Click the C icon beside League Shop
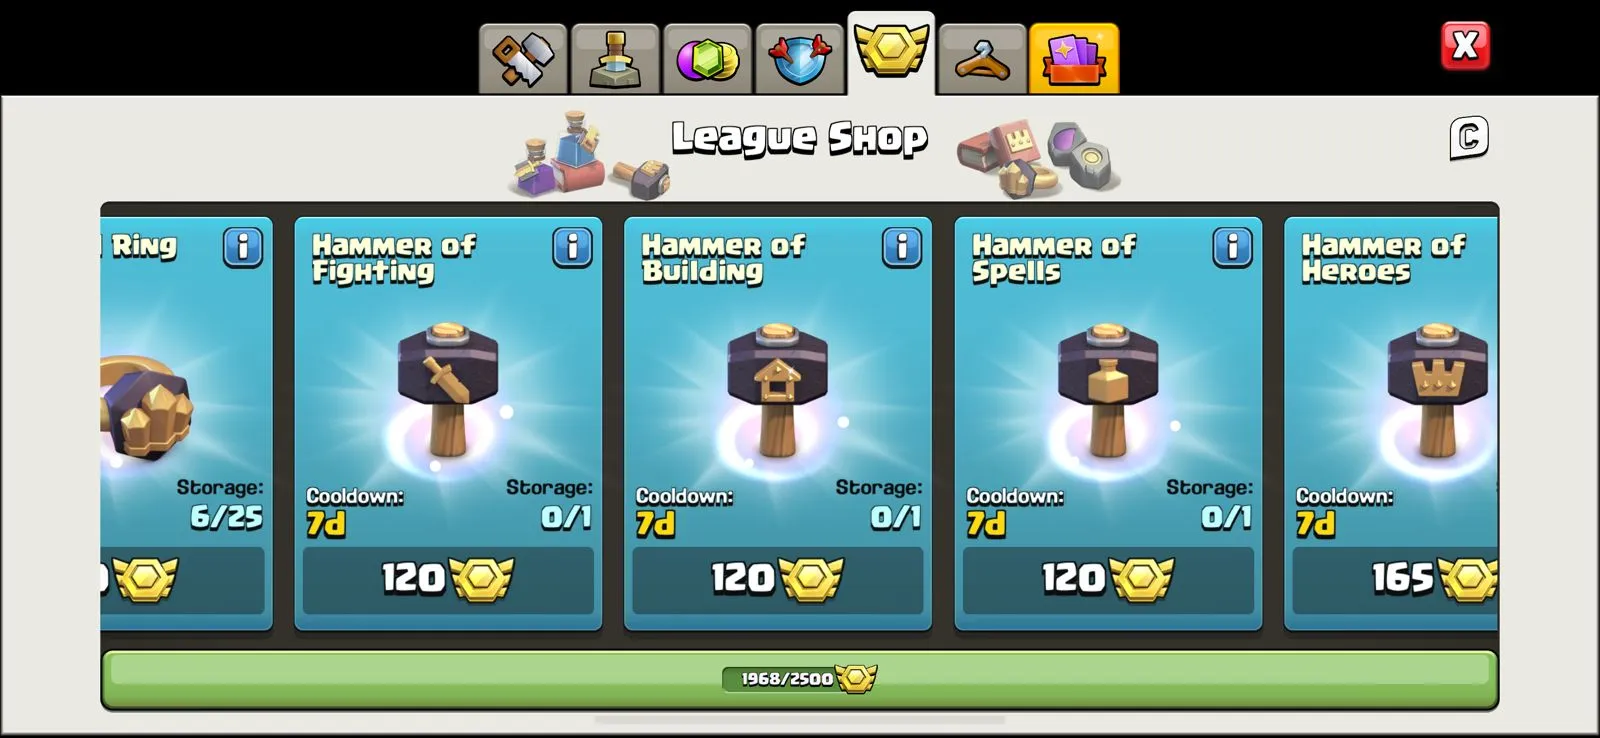The width and height of the screenshot is (1600, 738). pyautogui.click(x=1469, y=138)
